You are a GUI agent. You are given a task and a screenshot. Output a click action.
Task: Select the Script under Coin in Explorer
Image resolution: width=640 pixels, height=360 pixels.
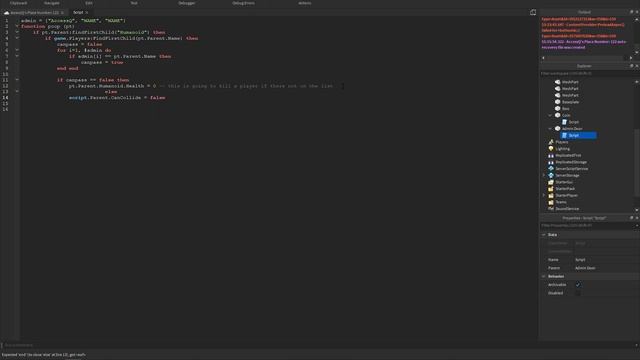click(573, 122)
